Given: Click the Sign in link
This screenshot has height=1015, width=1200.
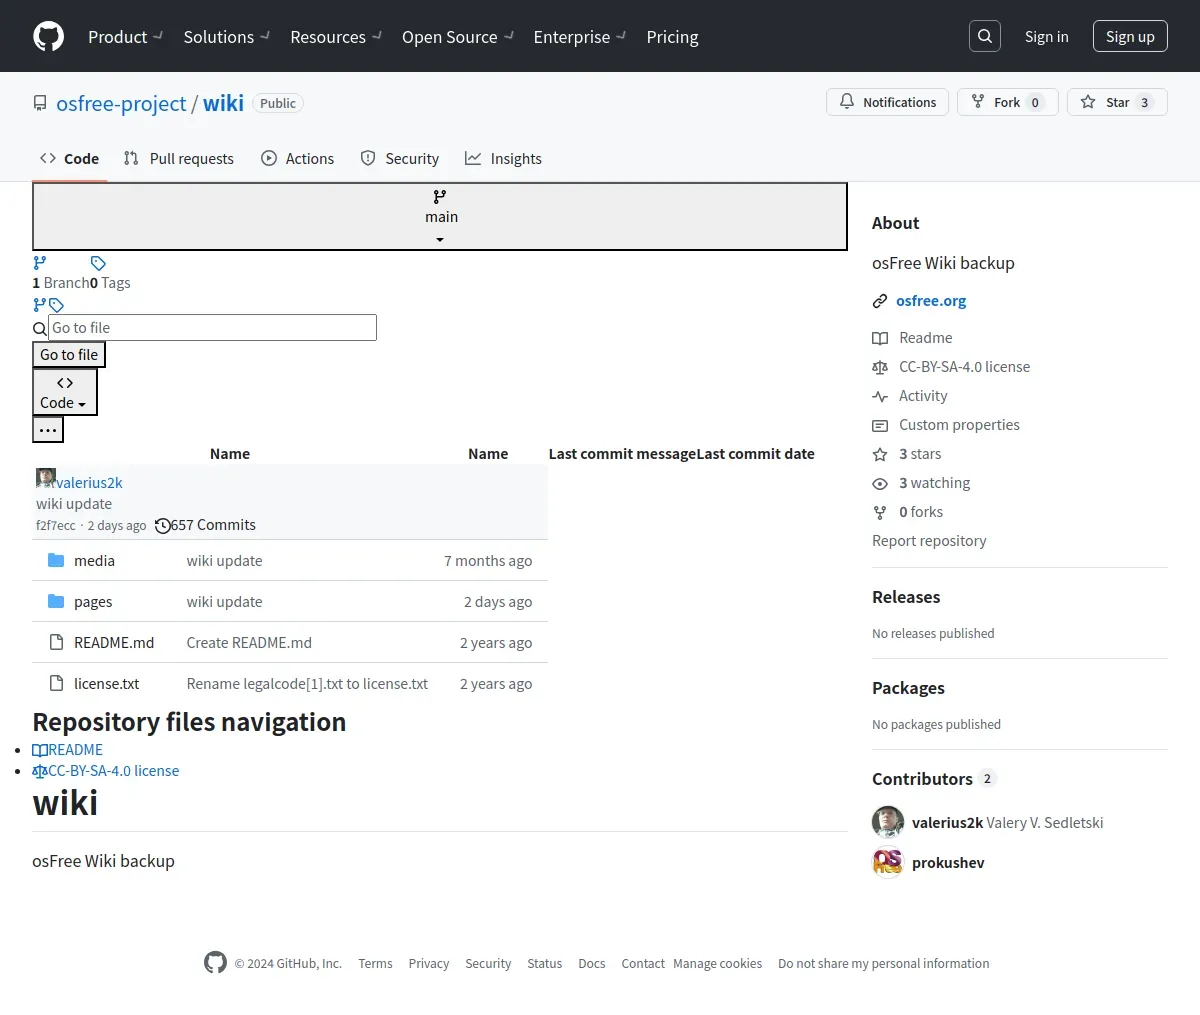Looking at the screenshot, I should tap(1046, 36).
